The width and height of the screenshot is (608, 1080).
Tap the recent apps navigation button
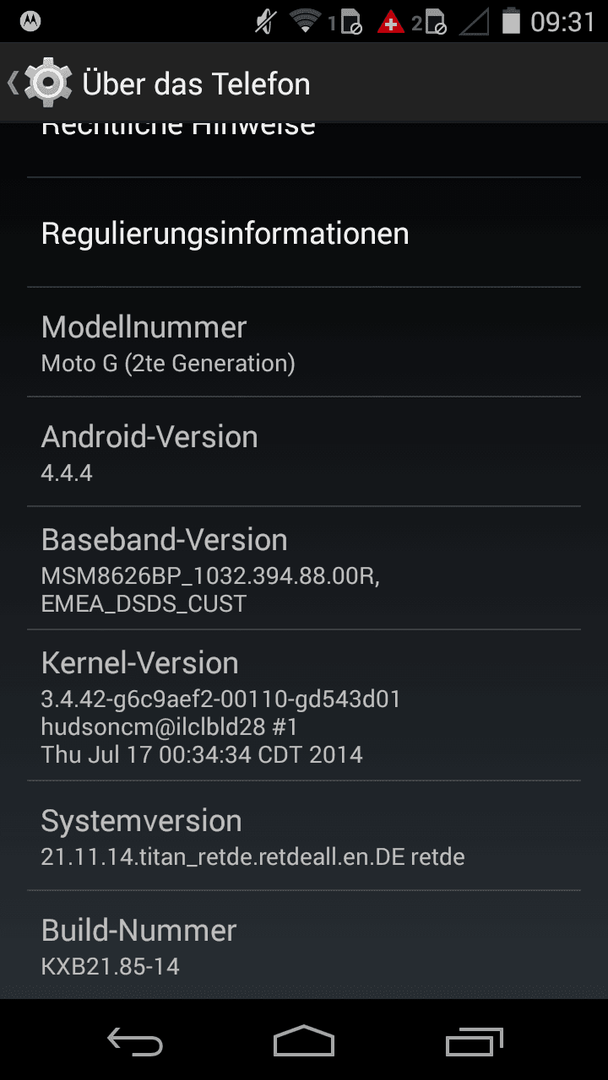tap(474, 1040)
